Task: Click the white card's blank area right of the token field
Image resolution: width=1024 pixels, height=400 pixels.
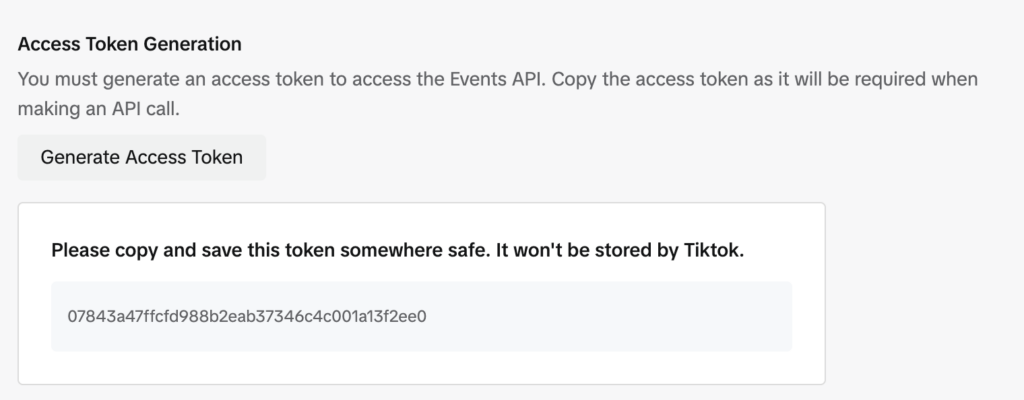Action: [808, 317]
